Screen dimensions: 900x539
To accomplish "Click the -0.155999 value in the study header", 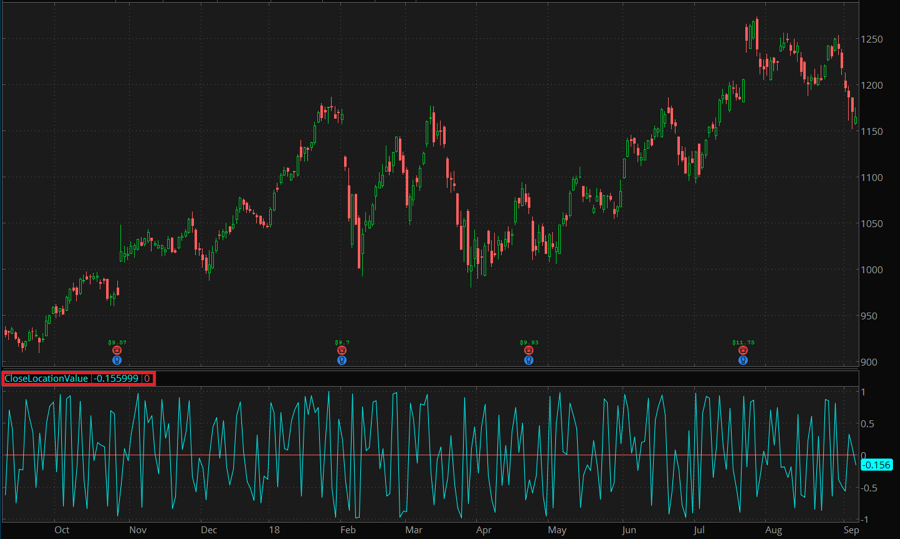I will pyautogui.click(x=116, y=378).
